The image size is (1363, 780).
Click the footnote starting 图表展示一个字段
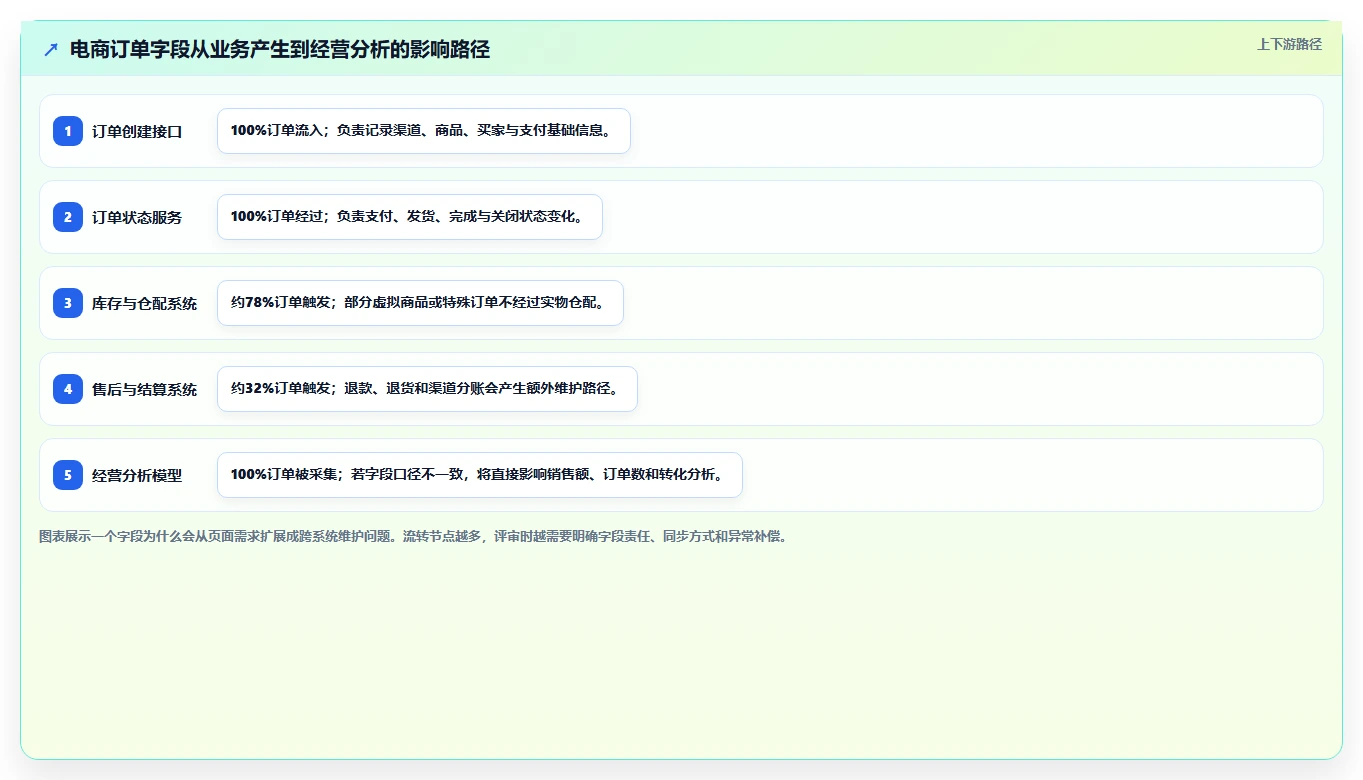coord(413,536)
